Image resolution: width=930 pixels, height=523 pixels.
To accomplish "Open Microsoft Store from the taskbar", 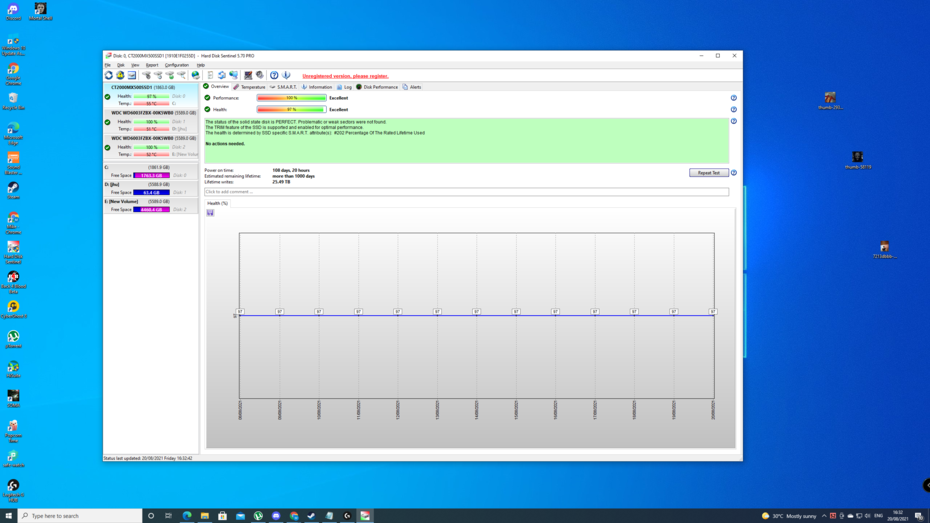I will pyautogui.click(x=222, y=516).
